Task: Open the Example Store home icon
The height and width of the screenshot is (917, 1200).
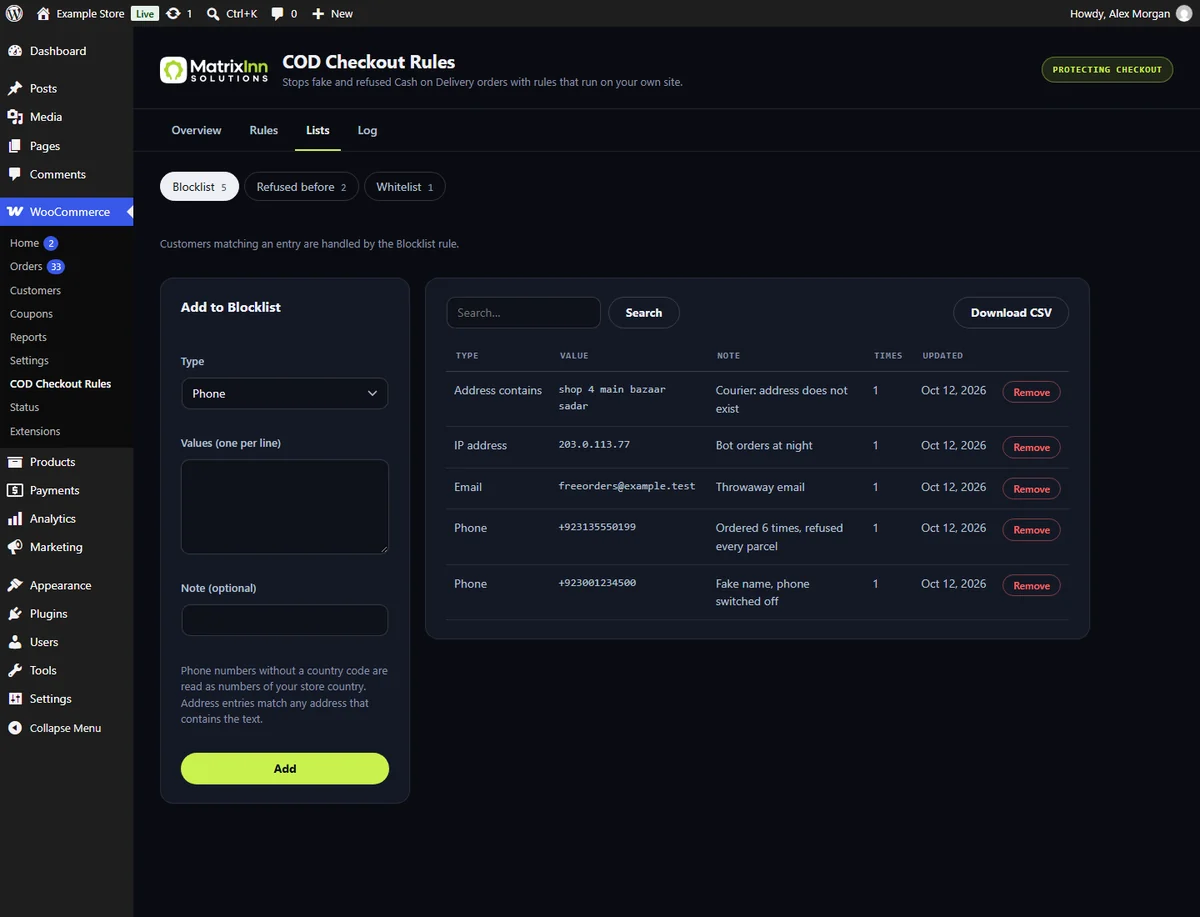Action: 43,14
